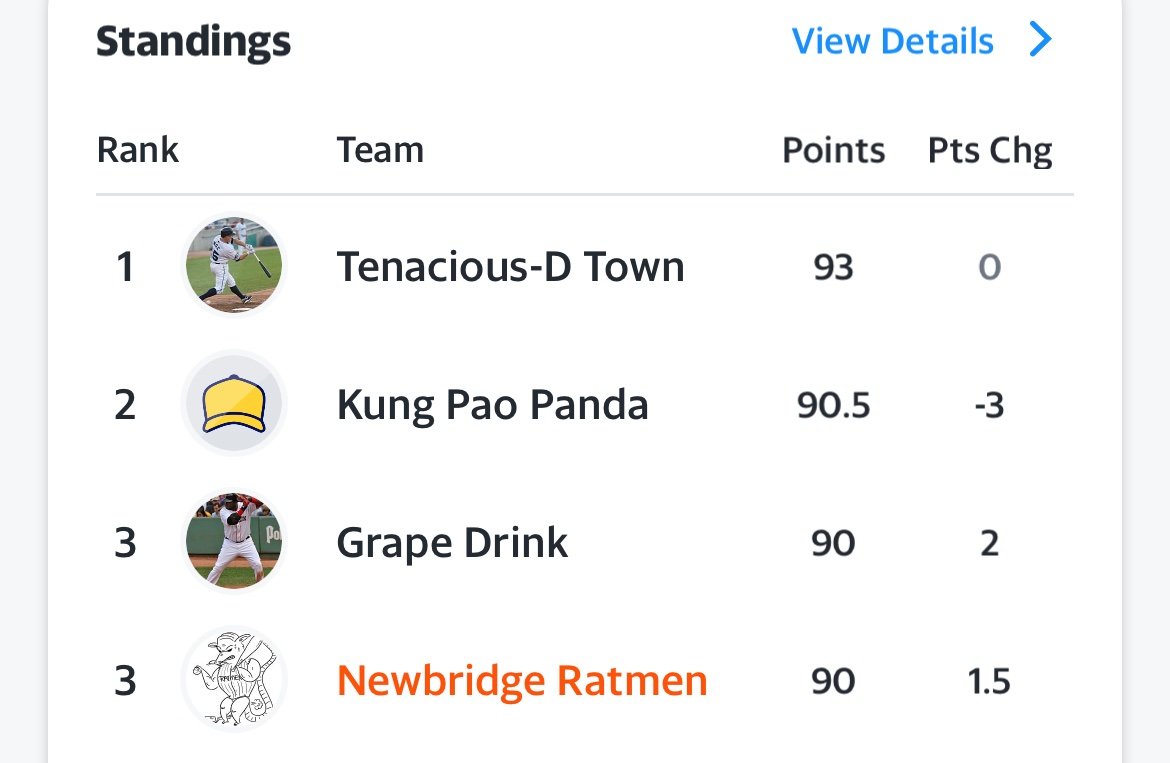Select the Kung Pao Panda team name

tap(492, 405)
